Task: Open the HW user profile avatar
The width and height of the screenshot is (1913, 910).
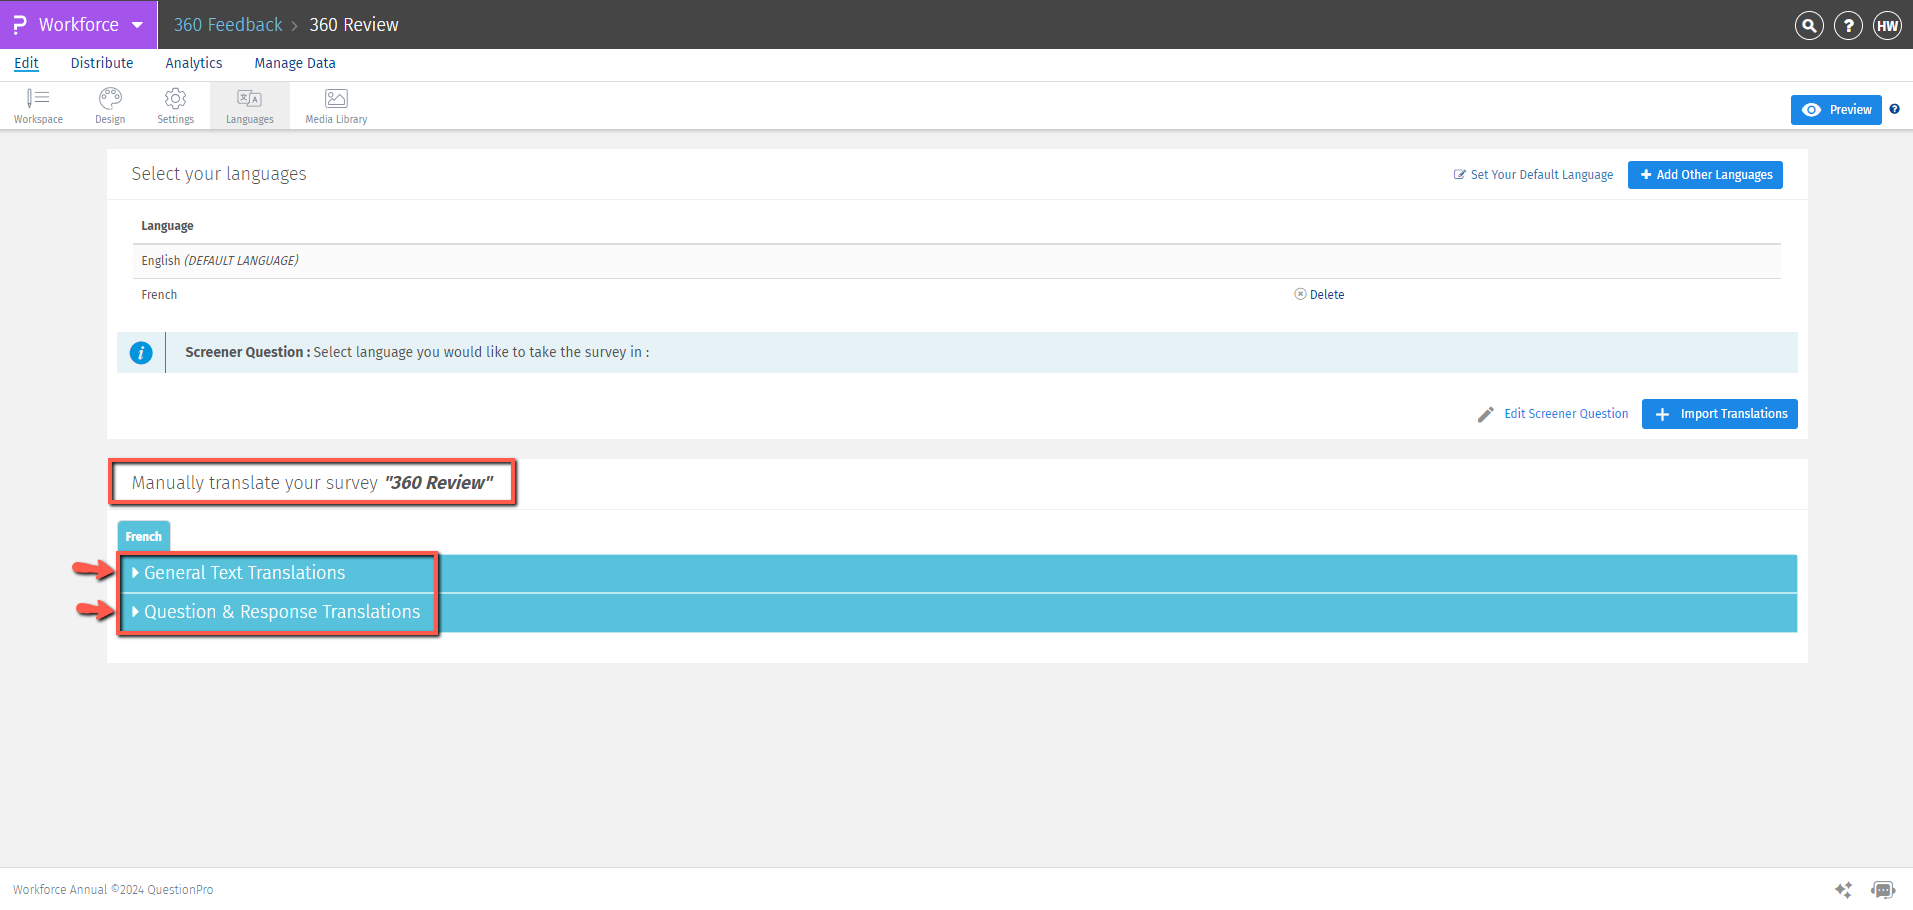Action: coord(1887,25)
